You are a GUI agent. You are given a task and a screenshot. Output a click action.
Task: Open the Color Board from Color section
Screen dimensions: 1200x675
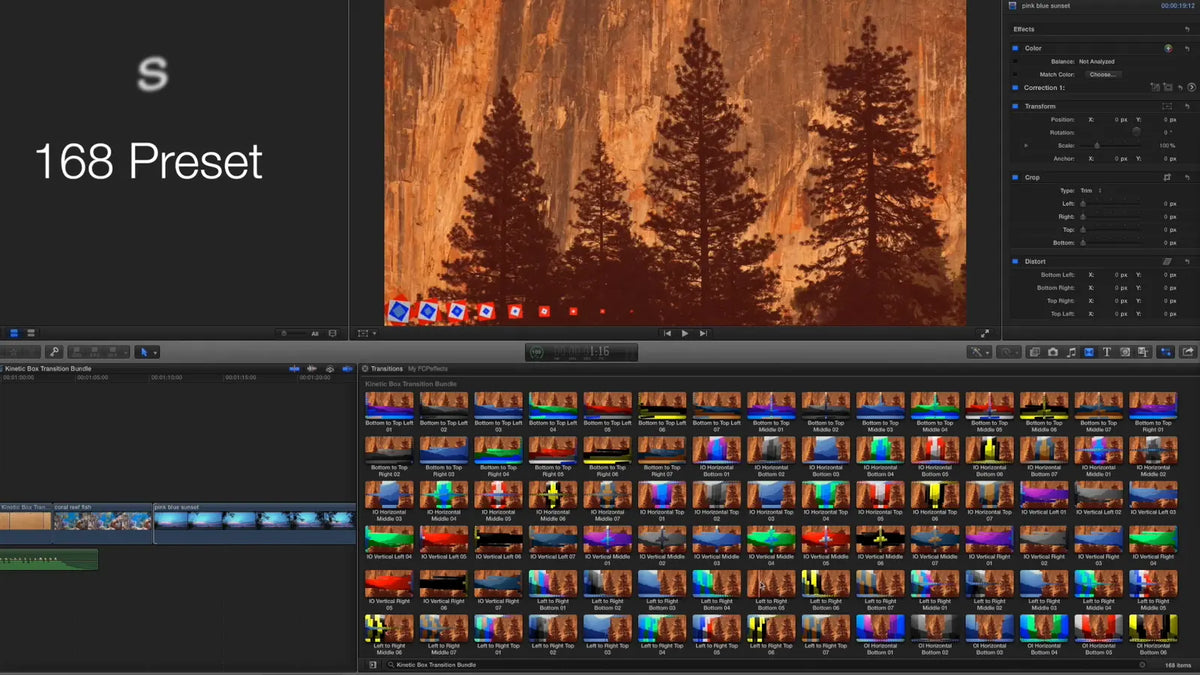[1168, 49]
